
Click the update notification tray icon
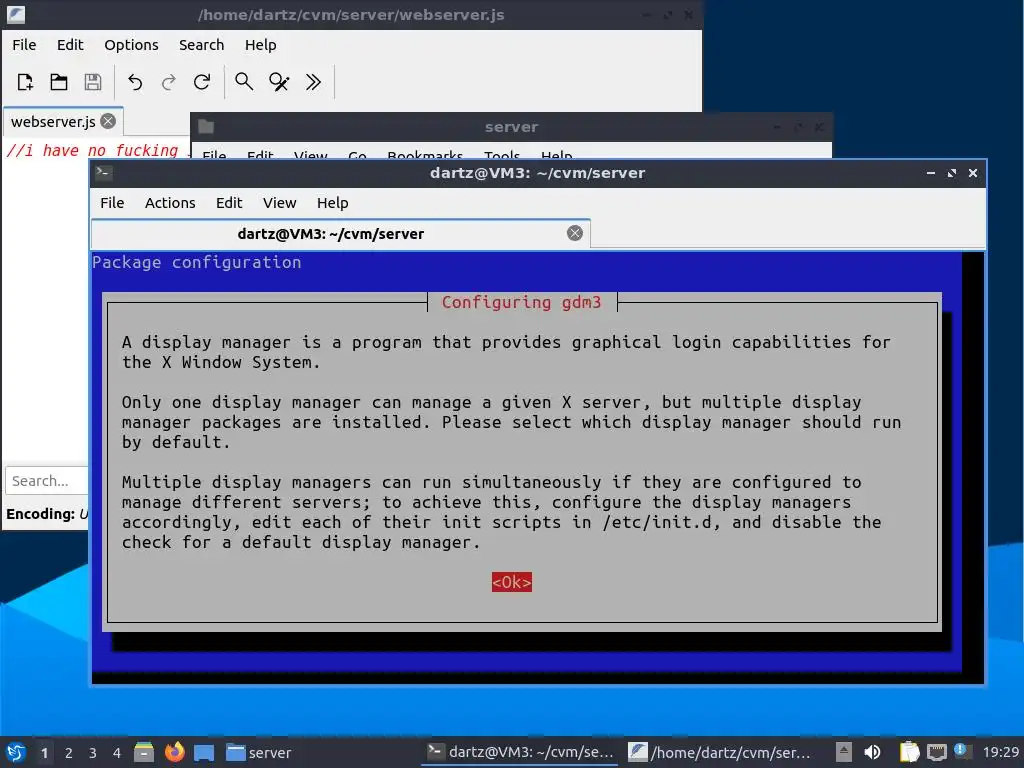[x=961, y=751]
